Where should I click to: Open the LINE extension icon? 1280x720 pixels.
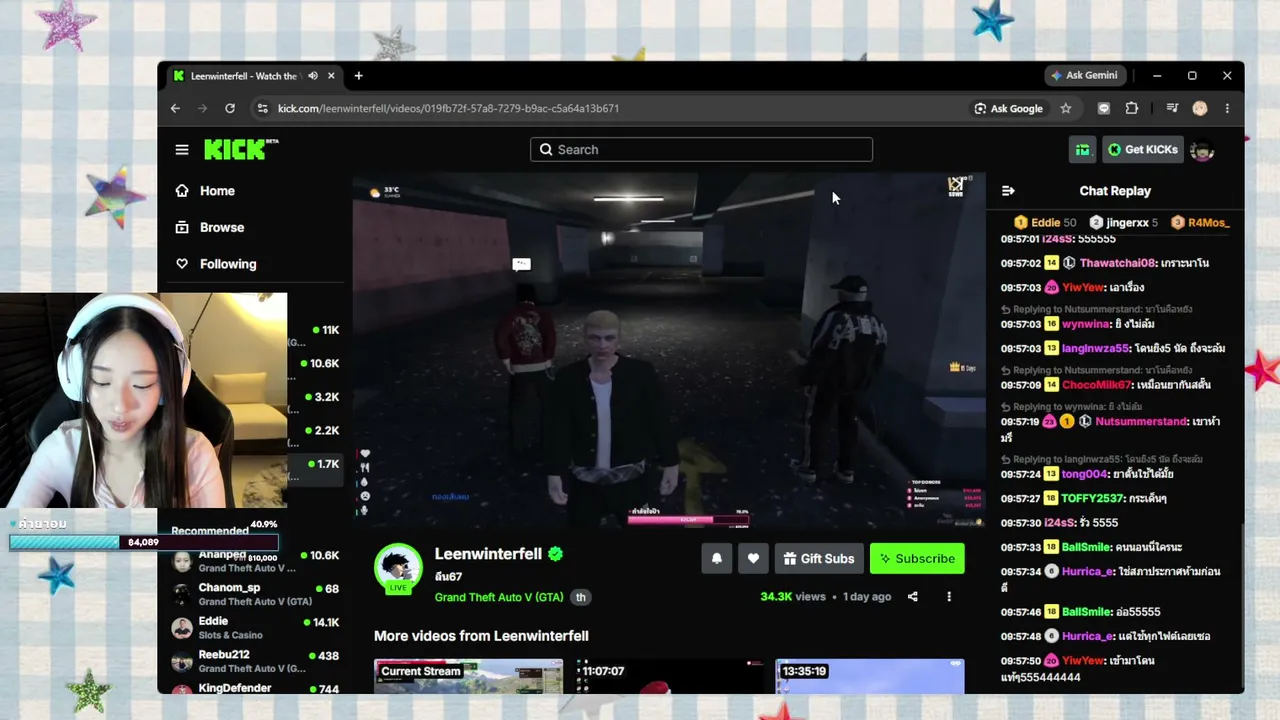coord(1104,108)
